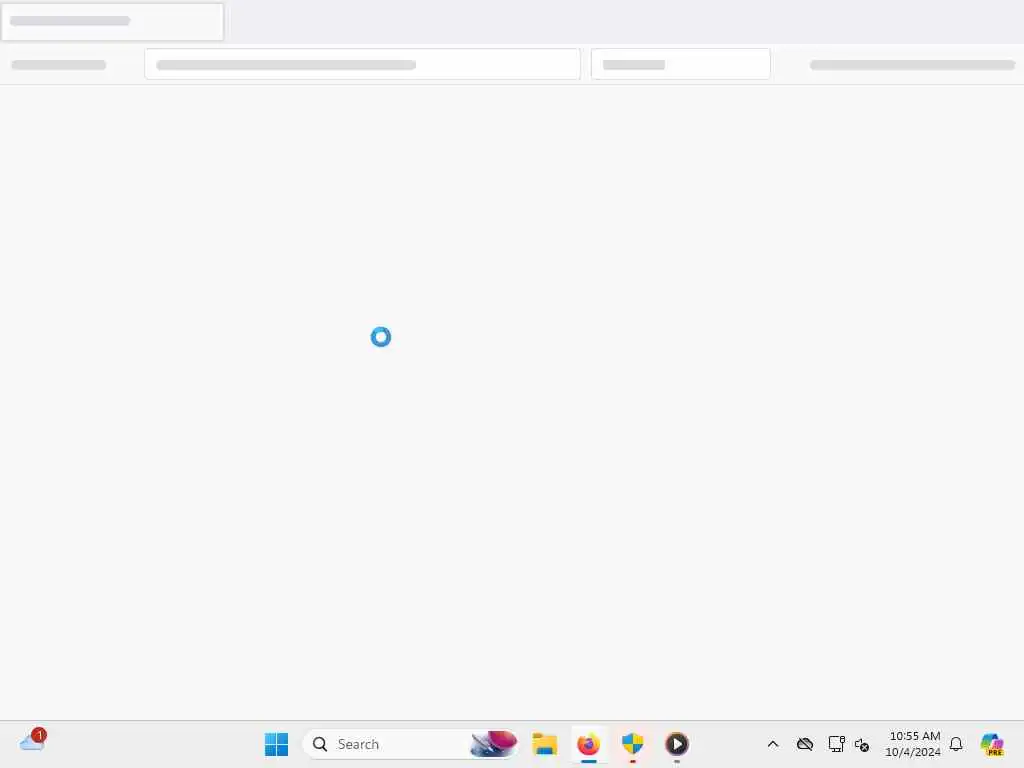
Task: Open the notifications bell icon
Action: (956, 744)
